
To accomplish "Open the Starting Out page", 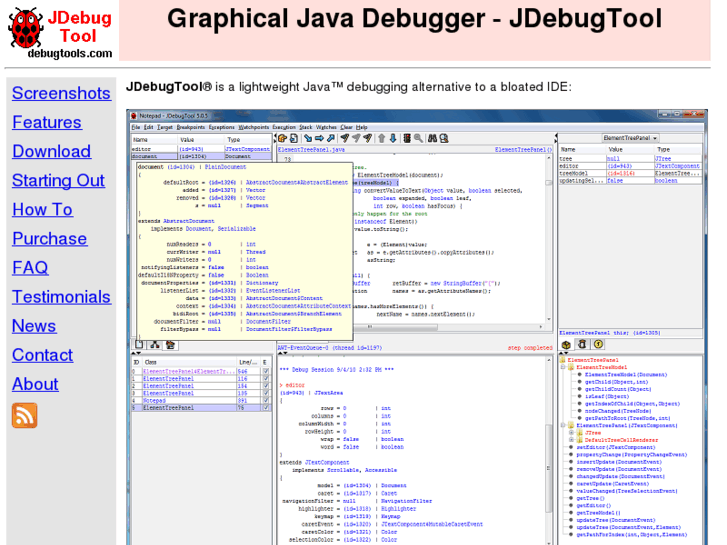I will pos(58,180).
